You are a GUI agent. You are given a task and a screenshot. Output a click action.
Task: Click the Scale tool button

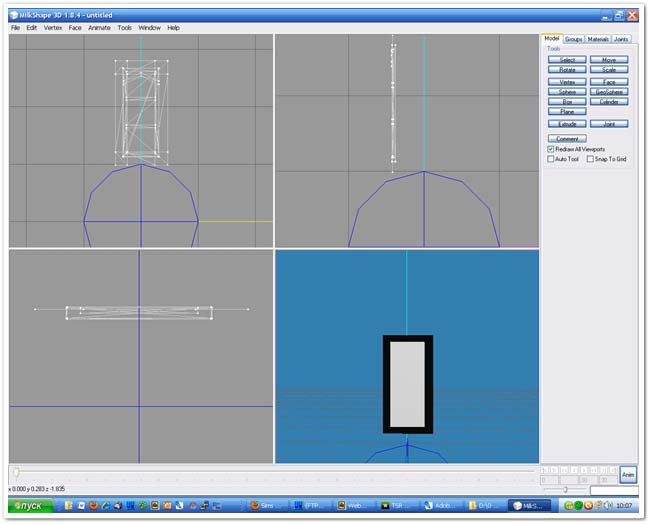coord(609,70)
